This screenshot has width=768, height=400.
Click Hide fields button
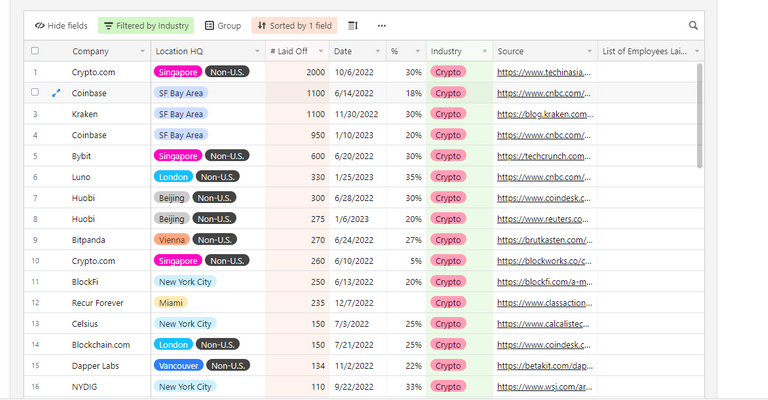[61, 25]
